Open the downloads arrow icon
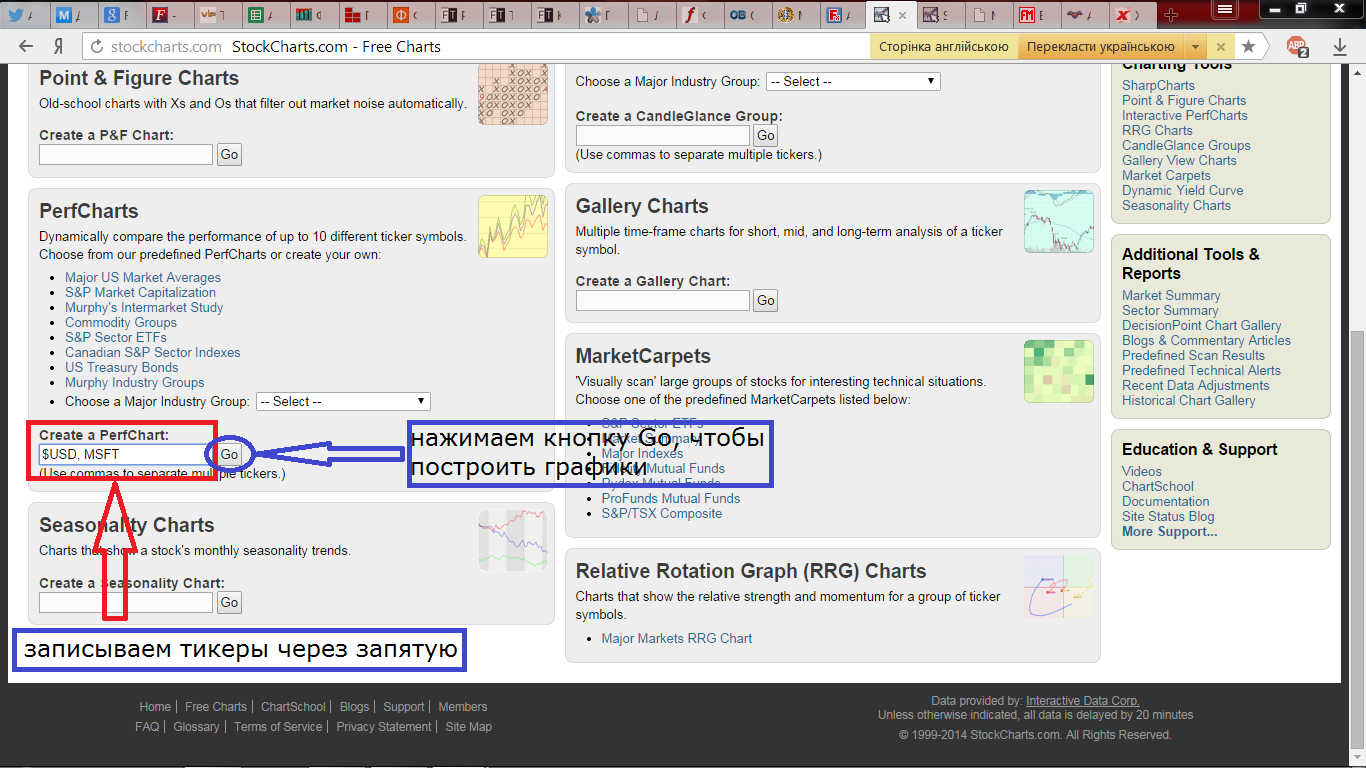The image size is (1366, 768). 1340,46
